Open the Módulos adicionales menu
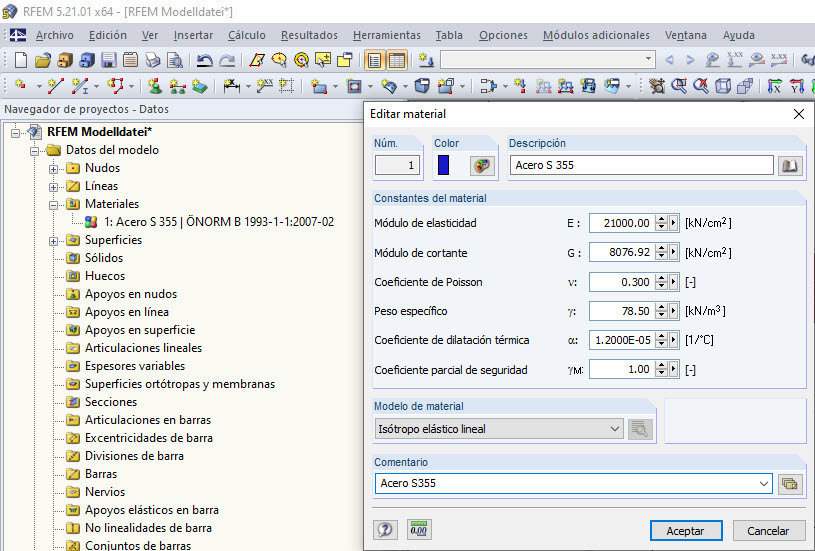Screen dimensions: 815x551 596,35
